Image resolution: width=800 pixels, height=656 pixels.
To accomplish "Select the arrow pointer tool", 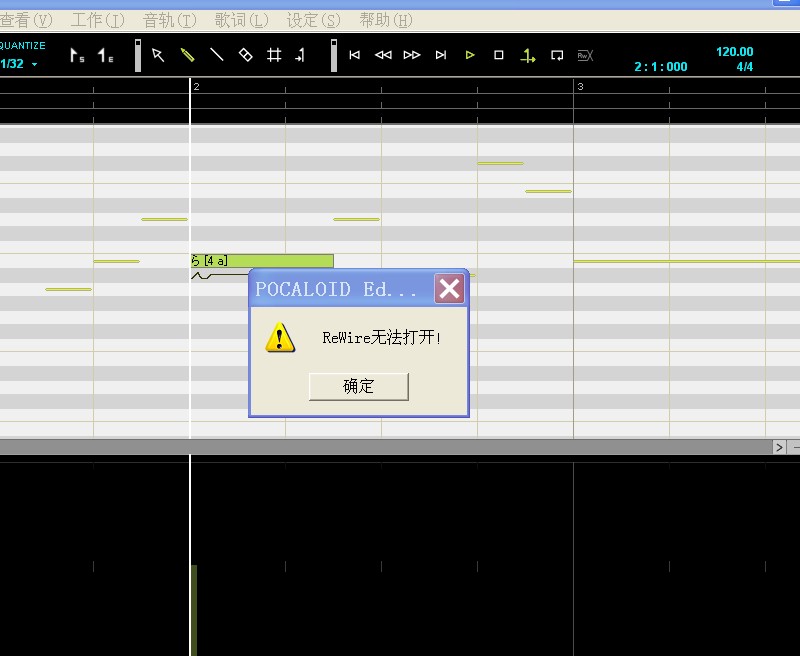I will click(158, 55).
